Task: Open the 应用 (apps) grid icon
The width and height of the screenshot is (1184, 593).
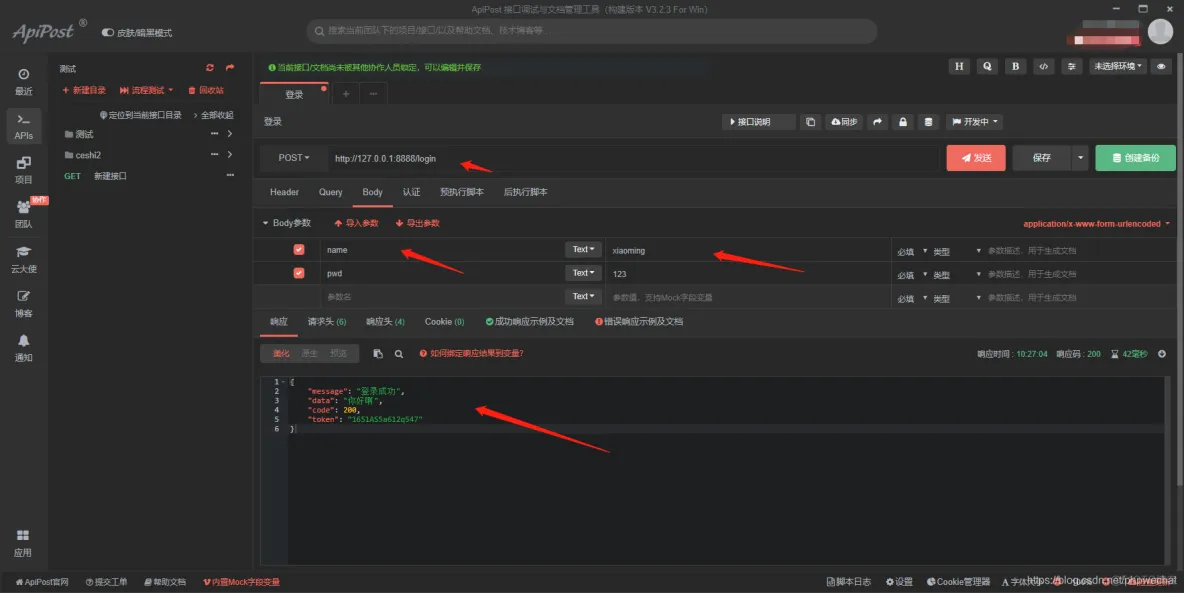Action: [x=23, y=542]
